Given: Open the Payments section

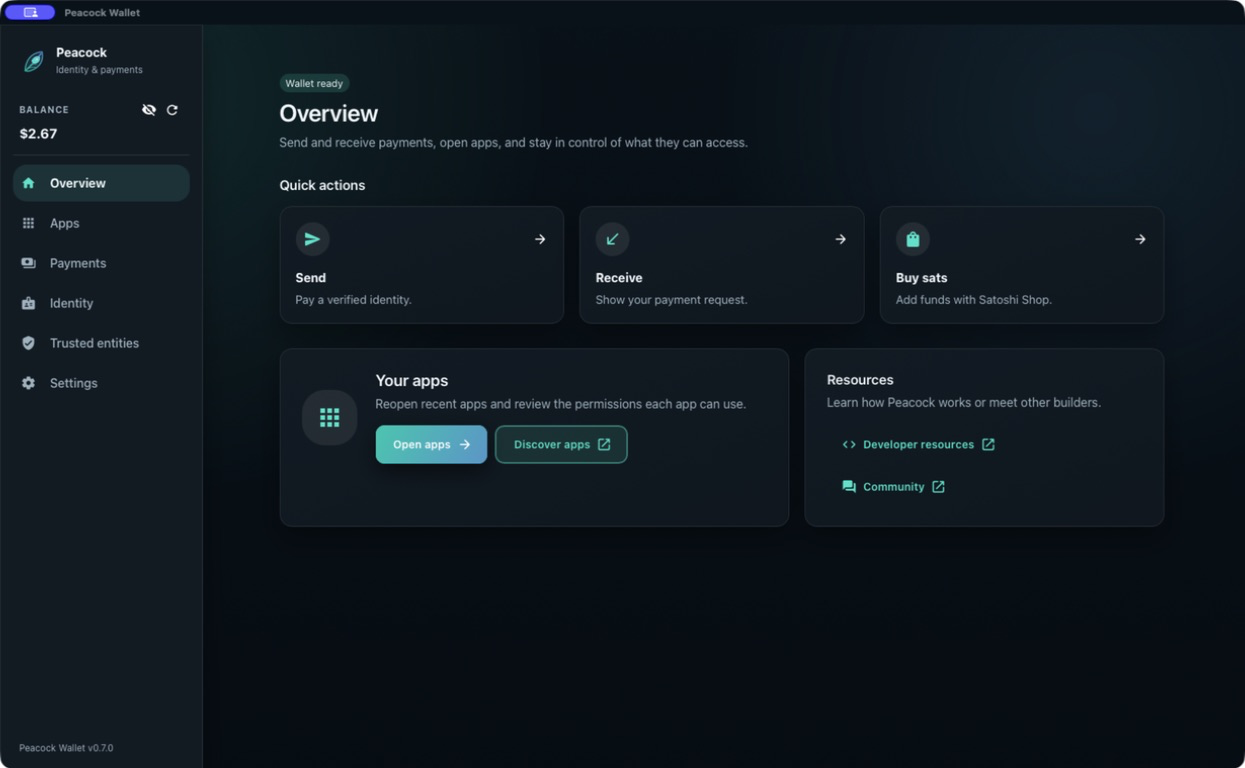Looking at the screenshot, I should pyautogui.click(x=101, y=263).
